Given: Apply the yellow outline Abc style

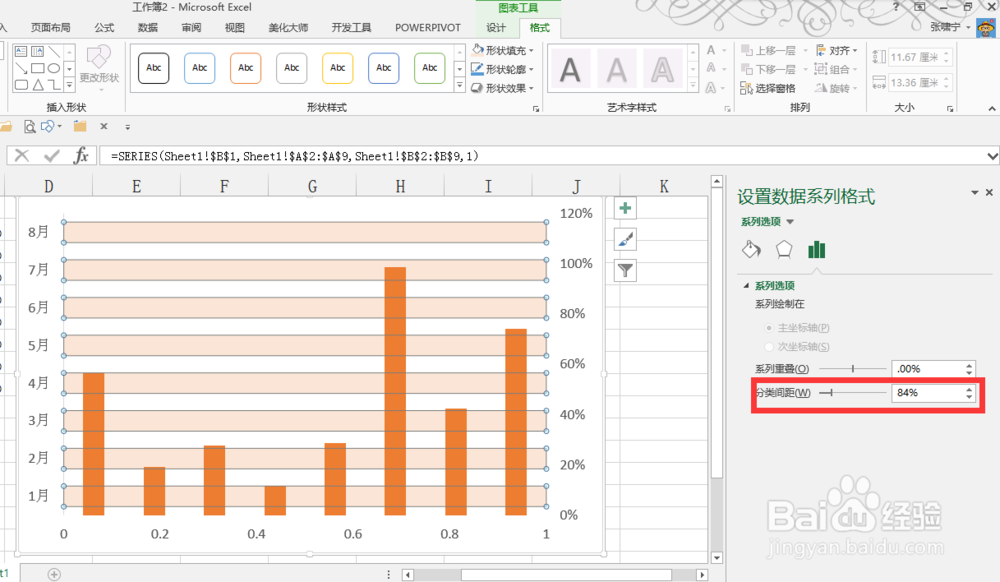Looking at the screenshot, I should [338, 68].
